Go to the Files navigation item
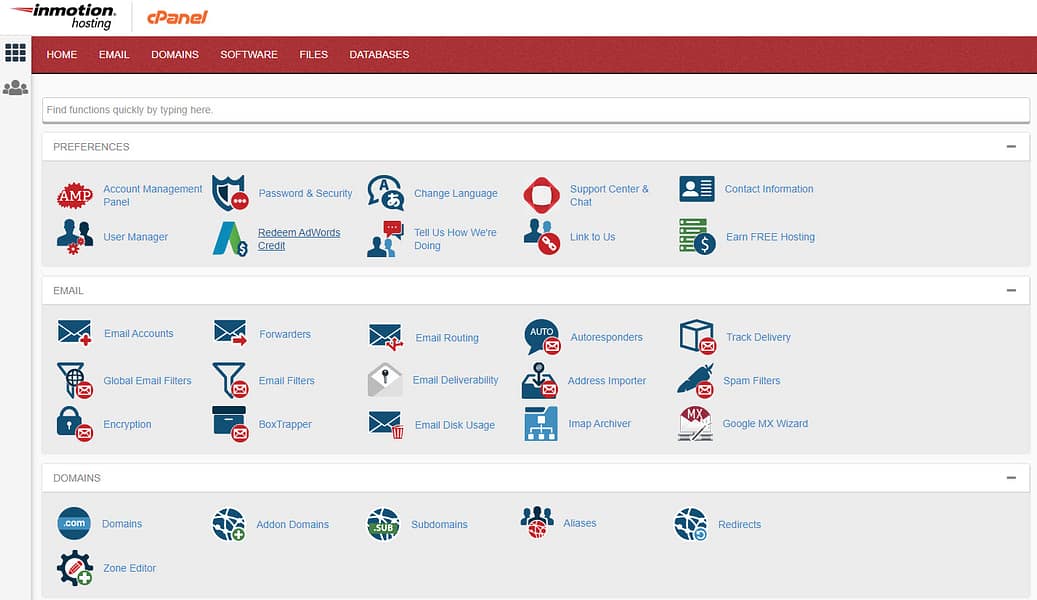Viewport: 1037px width, 600px height. [x=313, y=54]
